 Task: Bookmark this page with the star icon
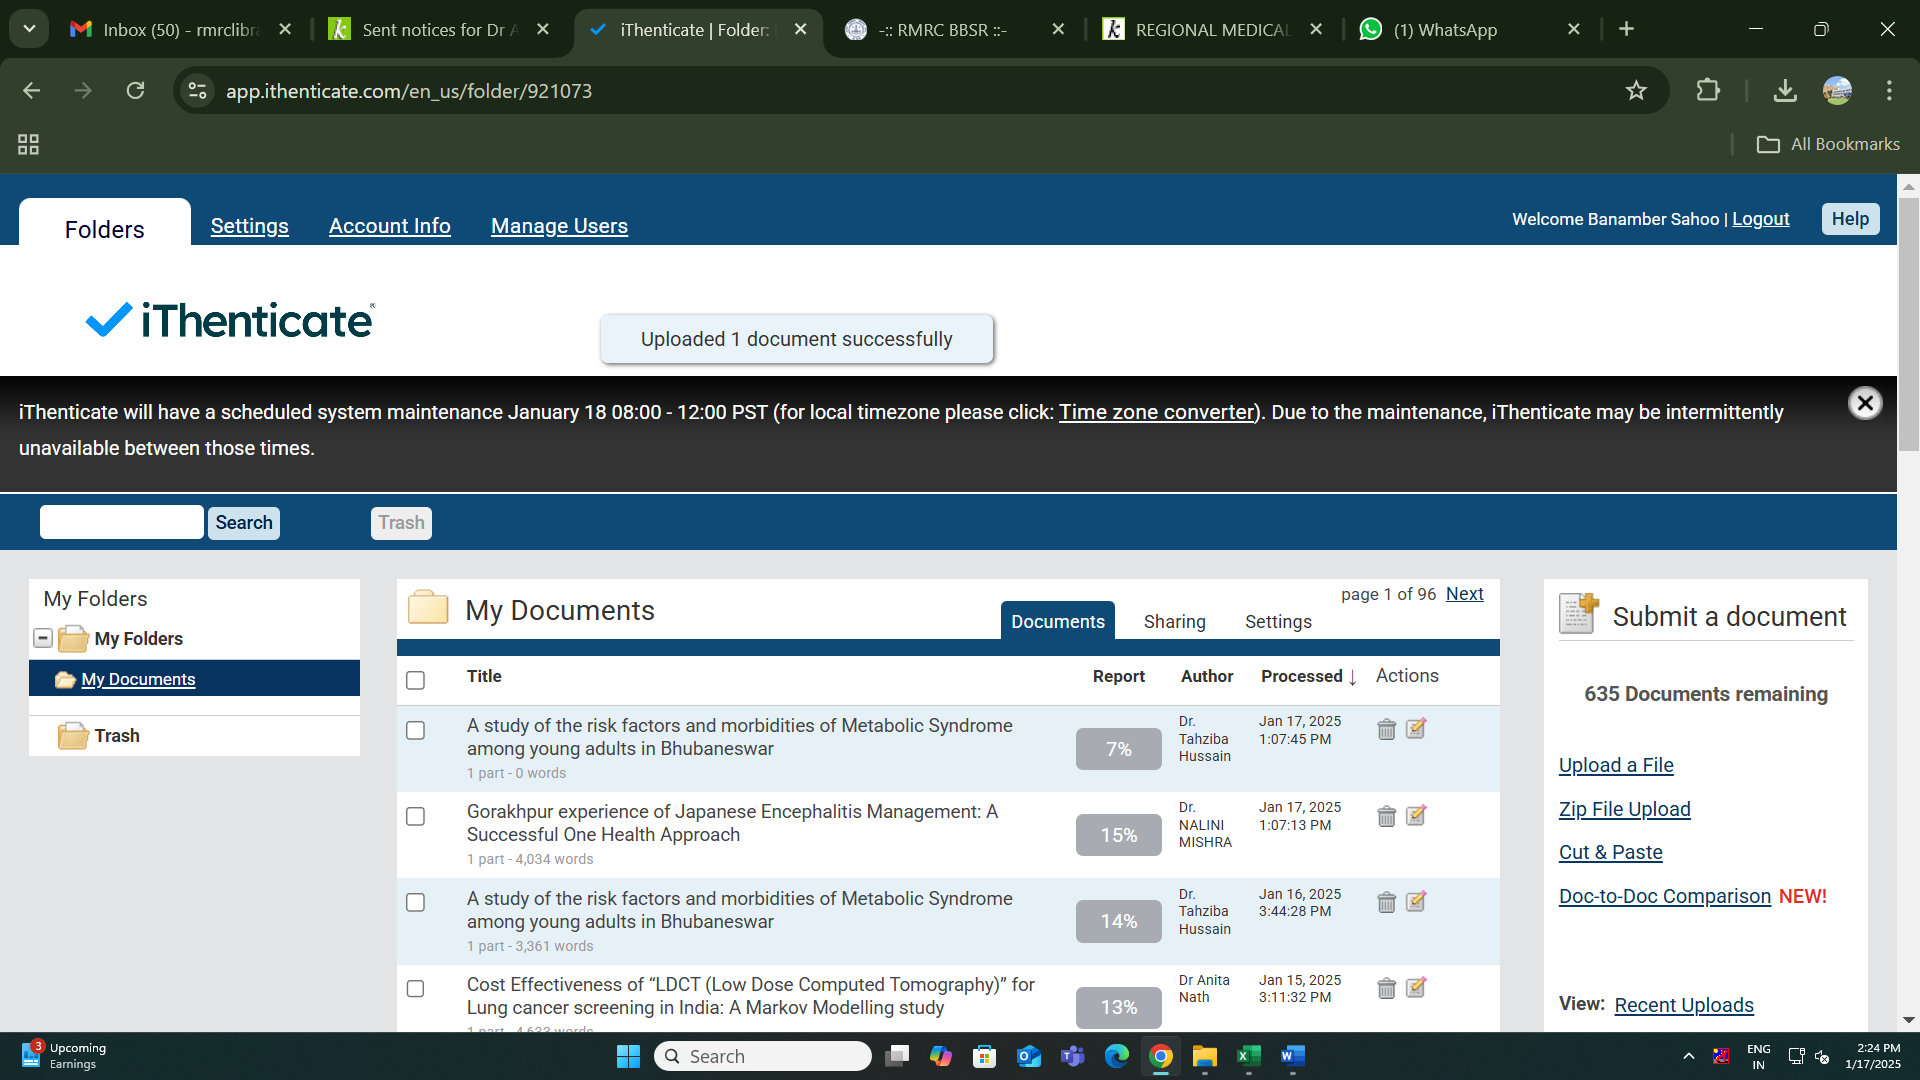1636,91
